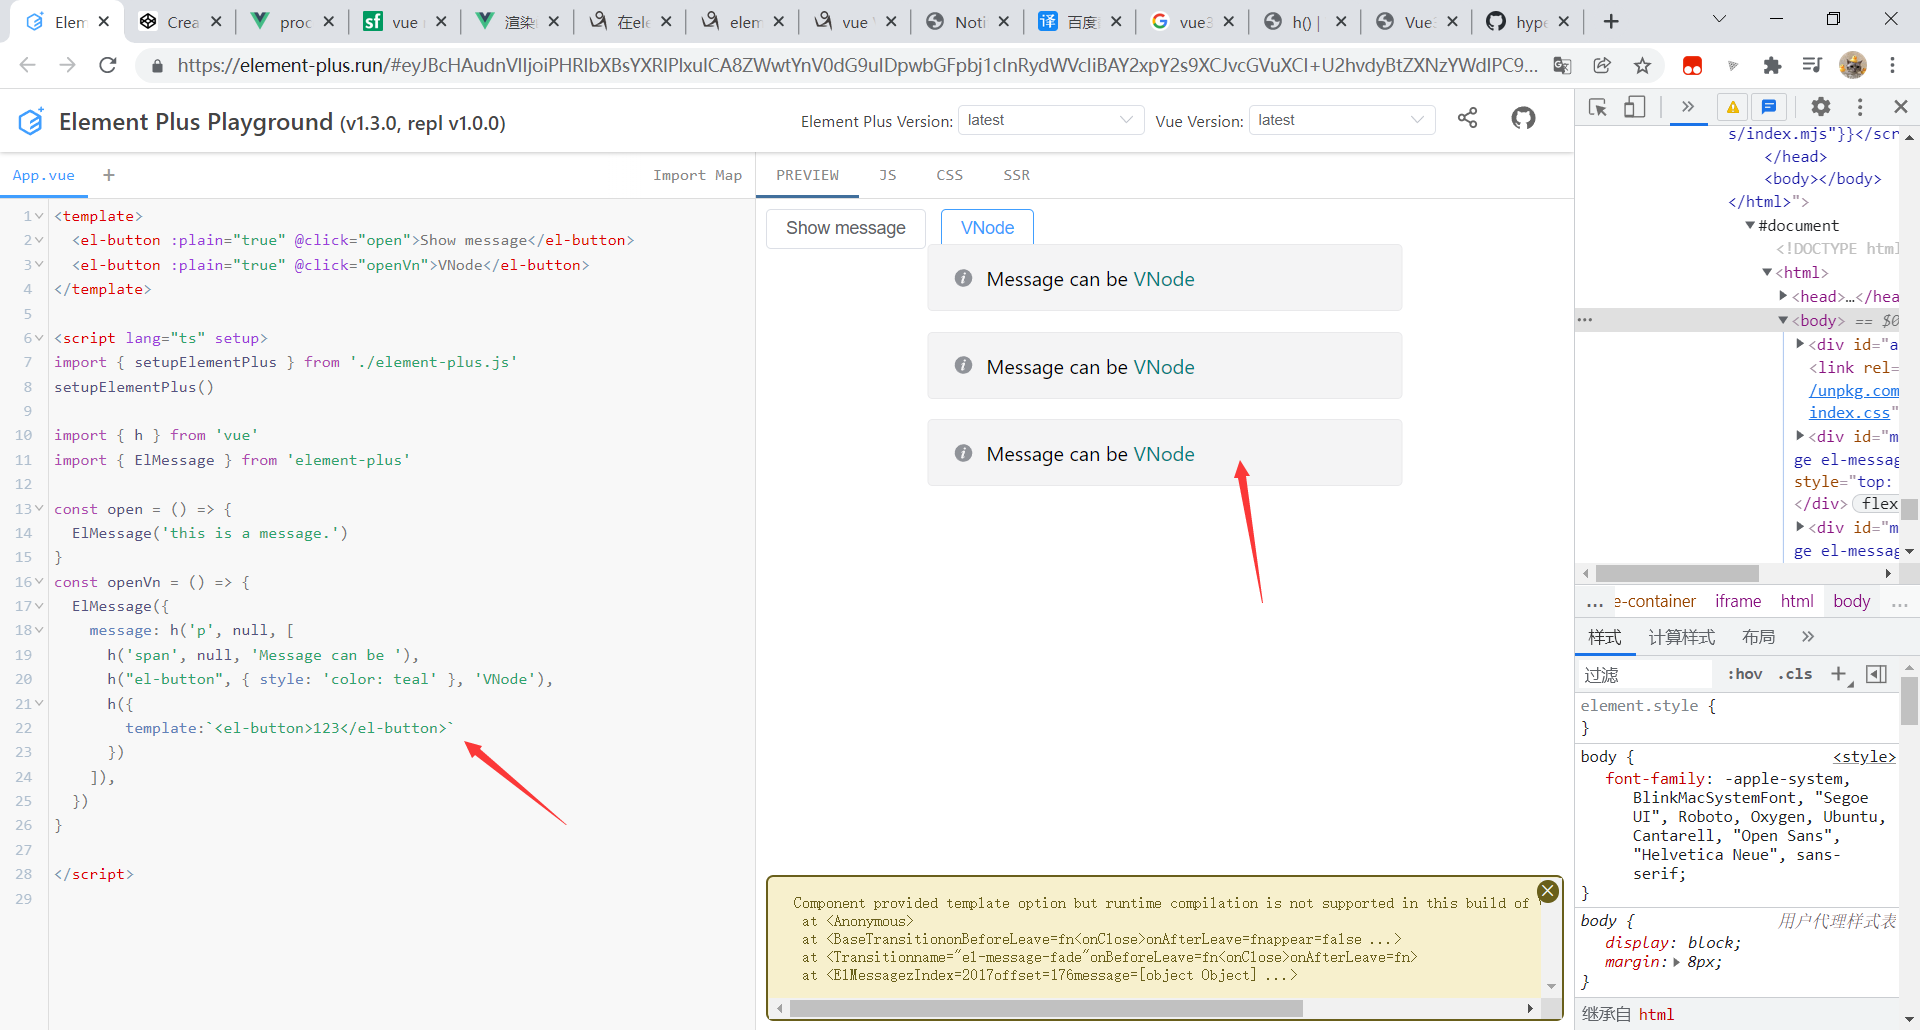1920x1030 pixels.
Task: Switch to the SSR output tab
Action: [1017, 175]
